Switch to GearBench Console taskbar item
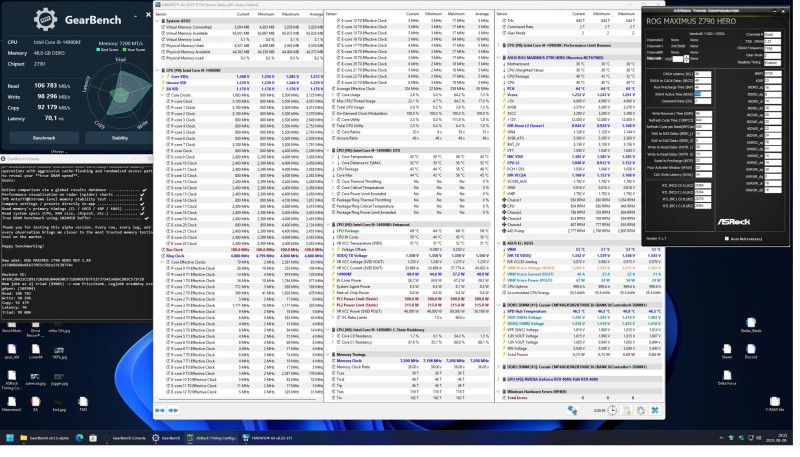 point(125,438)
